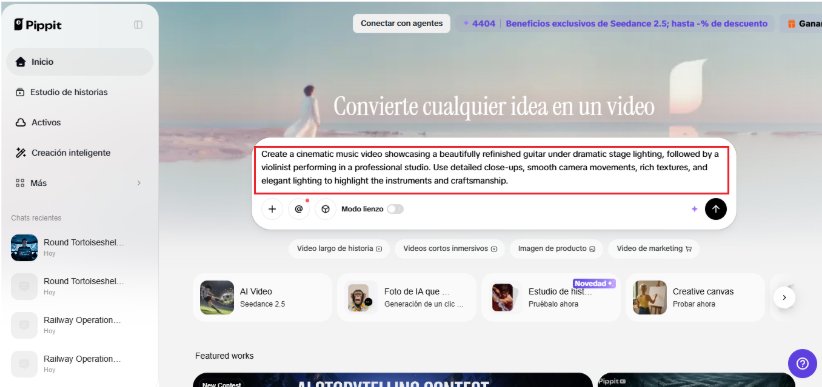The height and width of the screenshot is (387, 822).
Task: Click Chats recientes label
Action: point(36,218)
